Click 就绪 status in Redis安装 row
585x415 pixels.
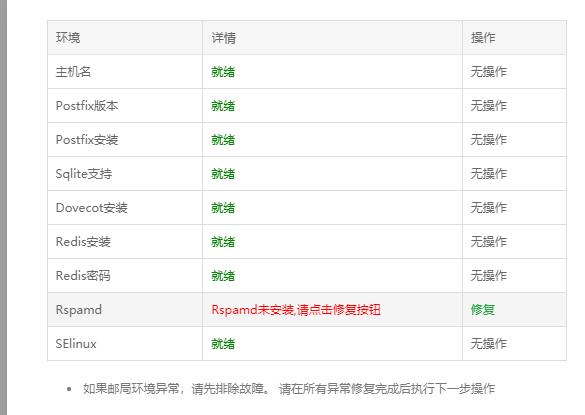tap(223, 241)
